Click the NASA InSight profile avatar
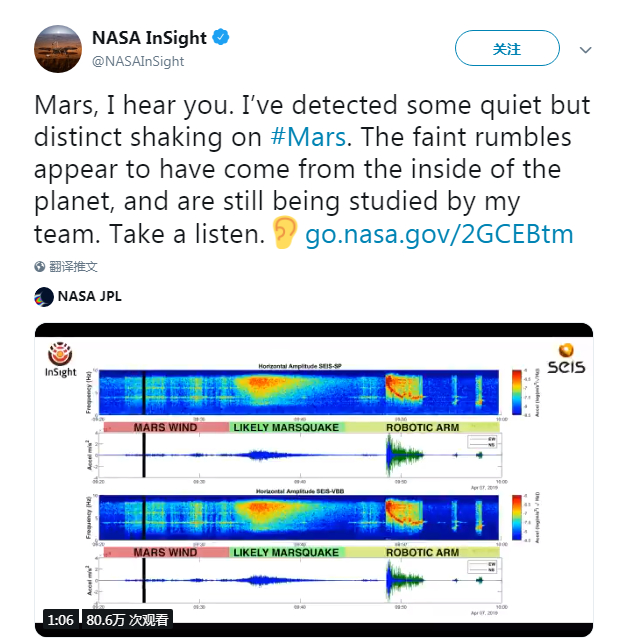The image size is (628, 644). click(x=57, y=48)
